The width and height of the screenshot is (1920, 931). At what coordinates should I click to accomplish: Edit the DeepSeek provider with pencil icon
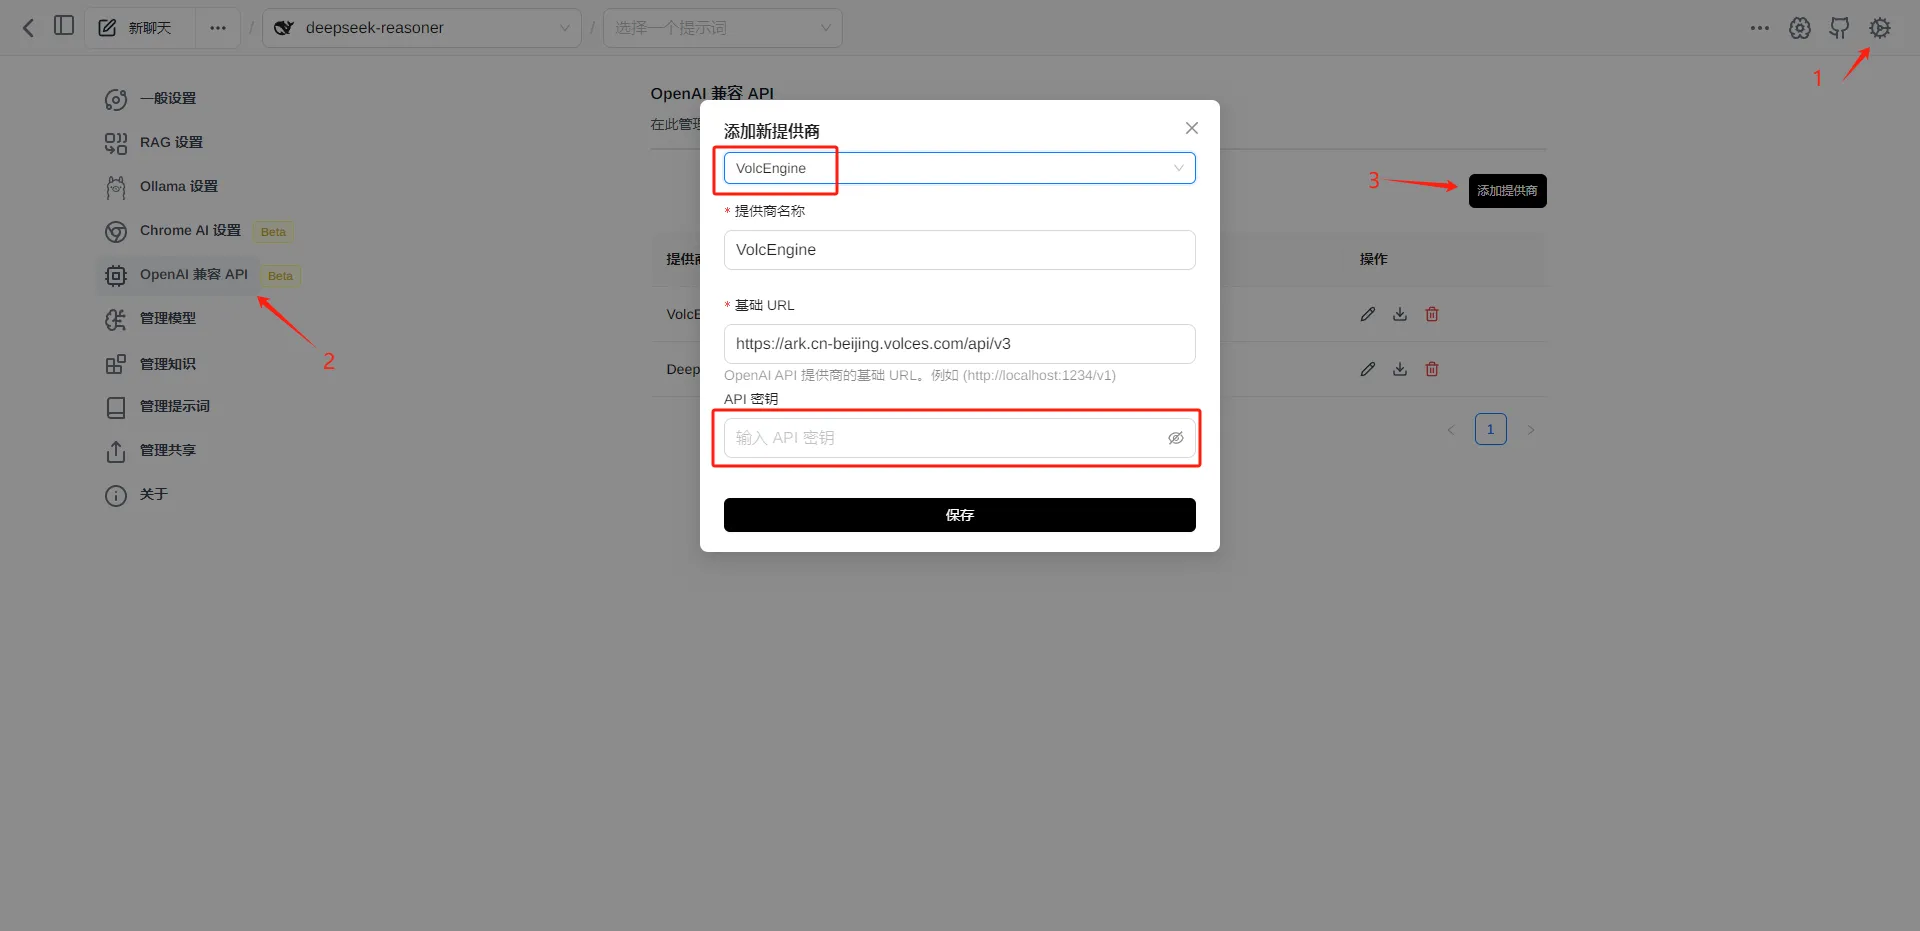point(1367,369)
